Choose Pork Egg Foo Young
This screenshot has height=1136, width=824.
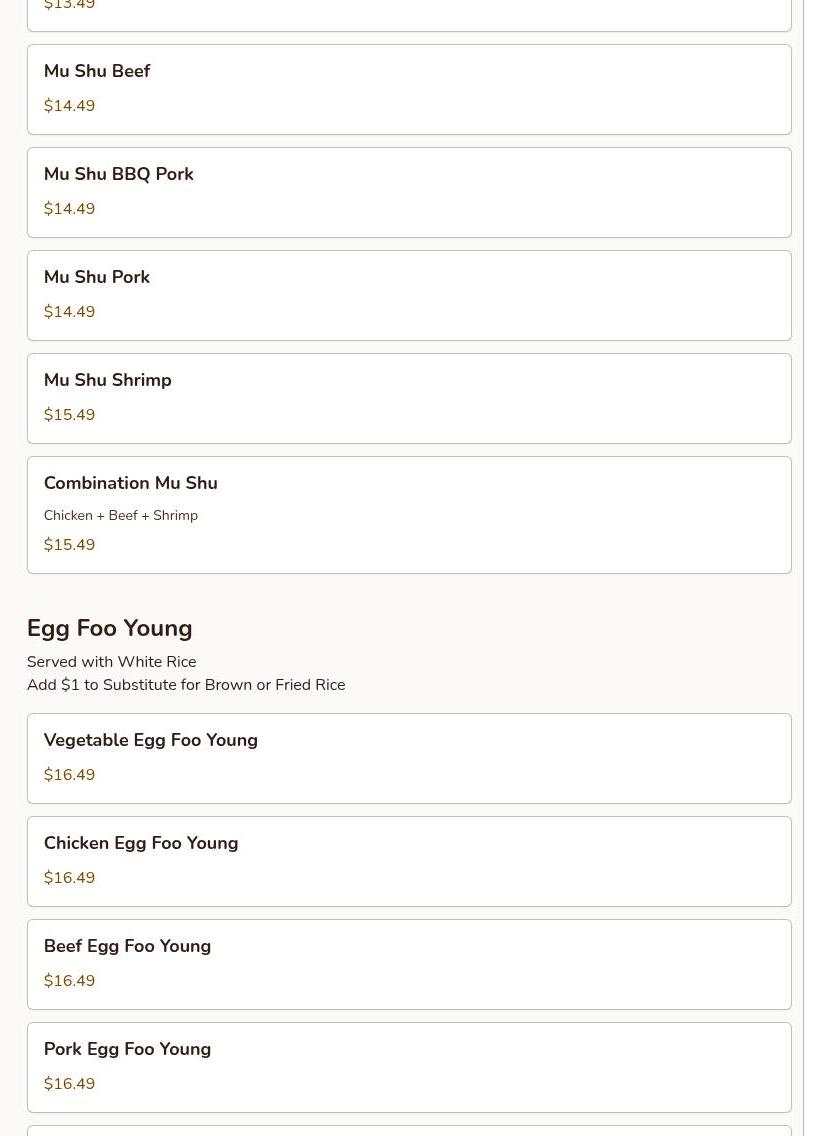(409, 1066)
